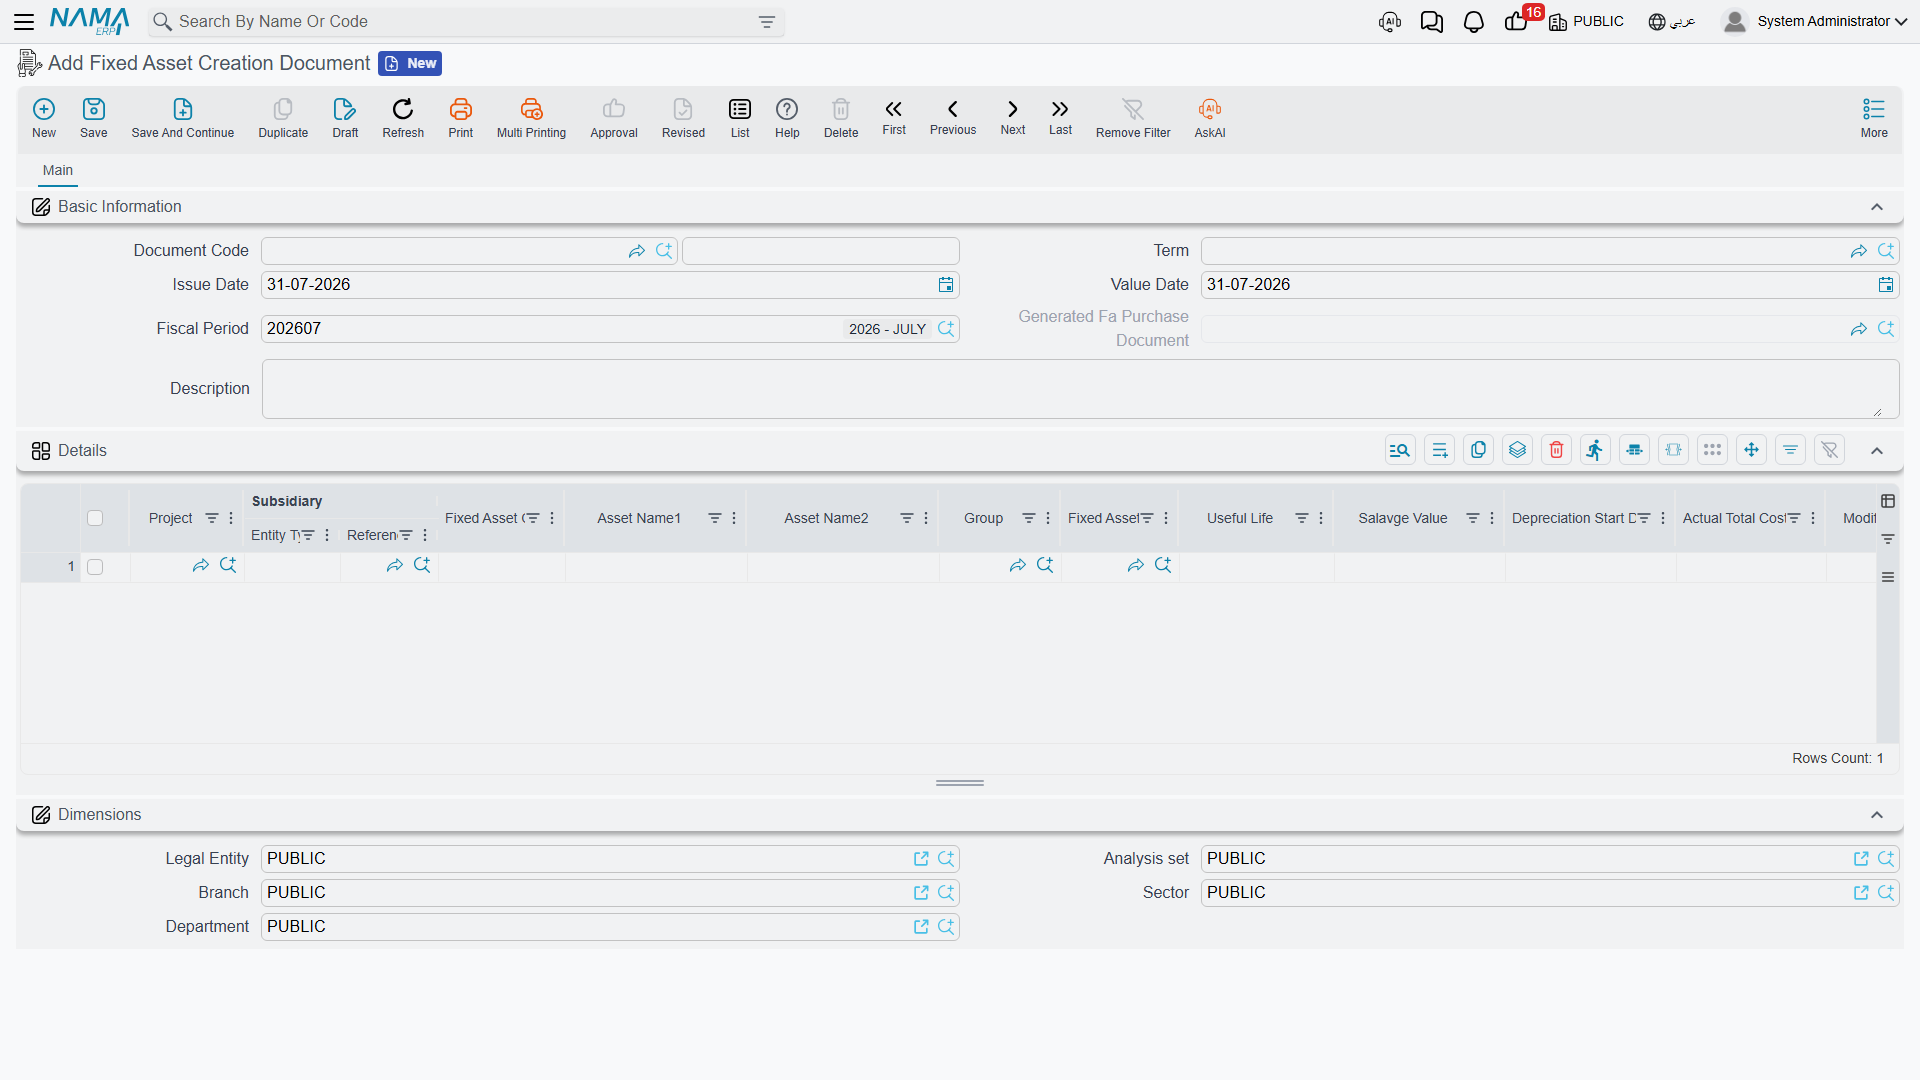Toggle checkbox for row 1 in Details
This screenshot has width=1920, height=1080.
(x=95, y=567)
